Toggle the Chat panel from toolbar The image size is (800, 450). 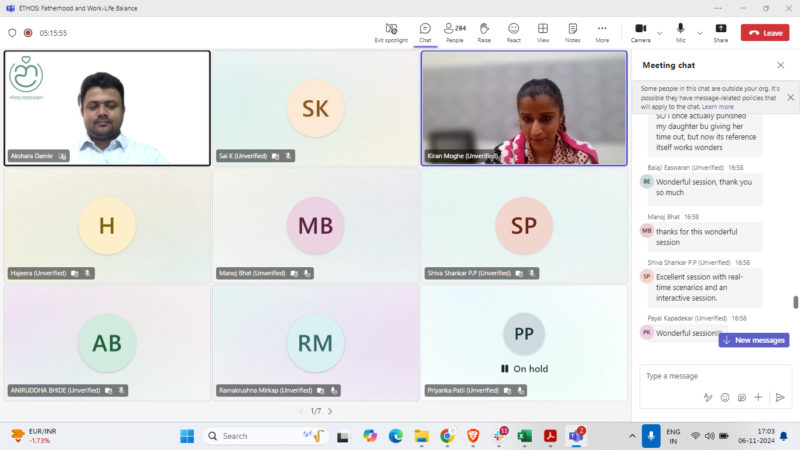(425, 32)
